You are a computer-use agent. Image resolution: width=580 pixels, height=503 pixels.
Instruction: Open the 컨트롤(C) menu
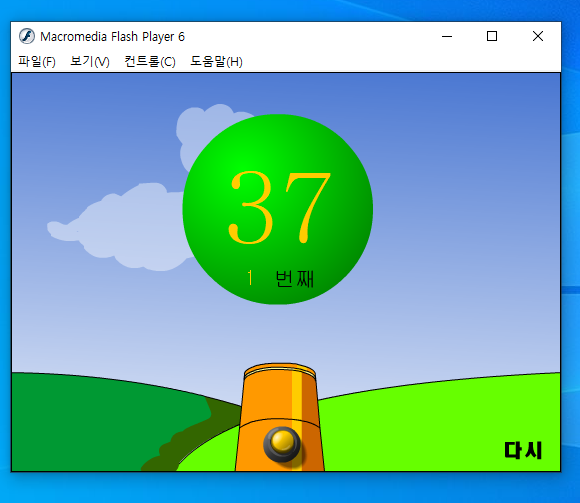[150, 61]
